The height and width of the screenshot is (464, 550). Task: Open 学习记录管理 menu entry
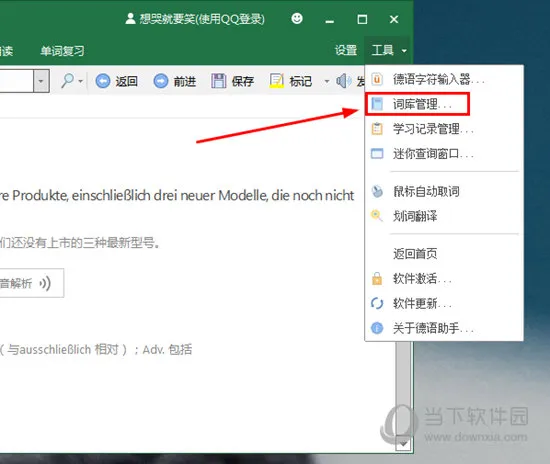444,129
